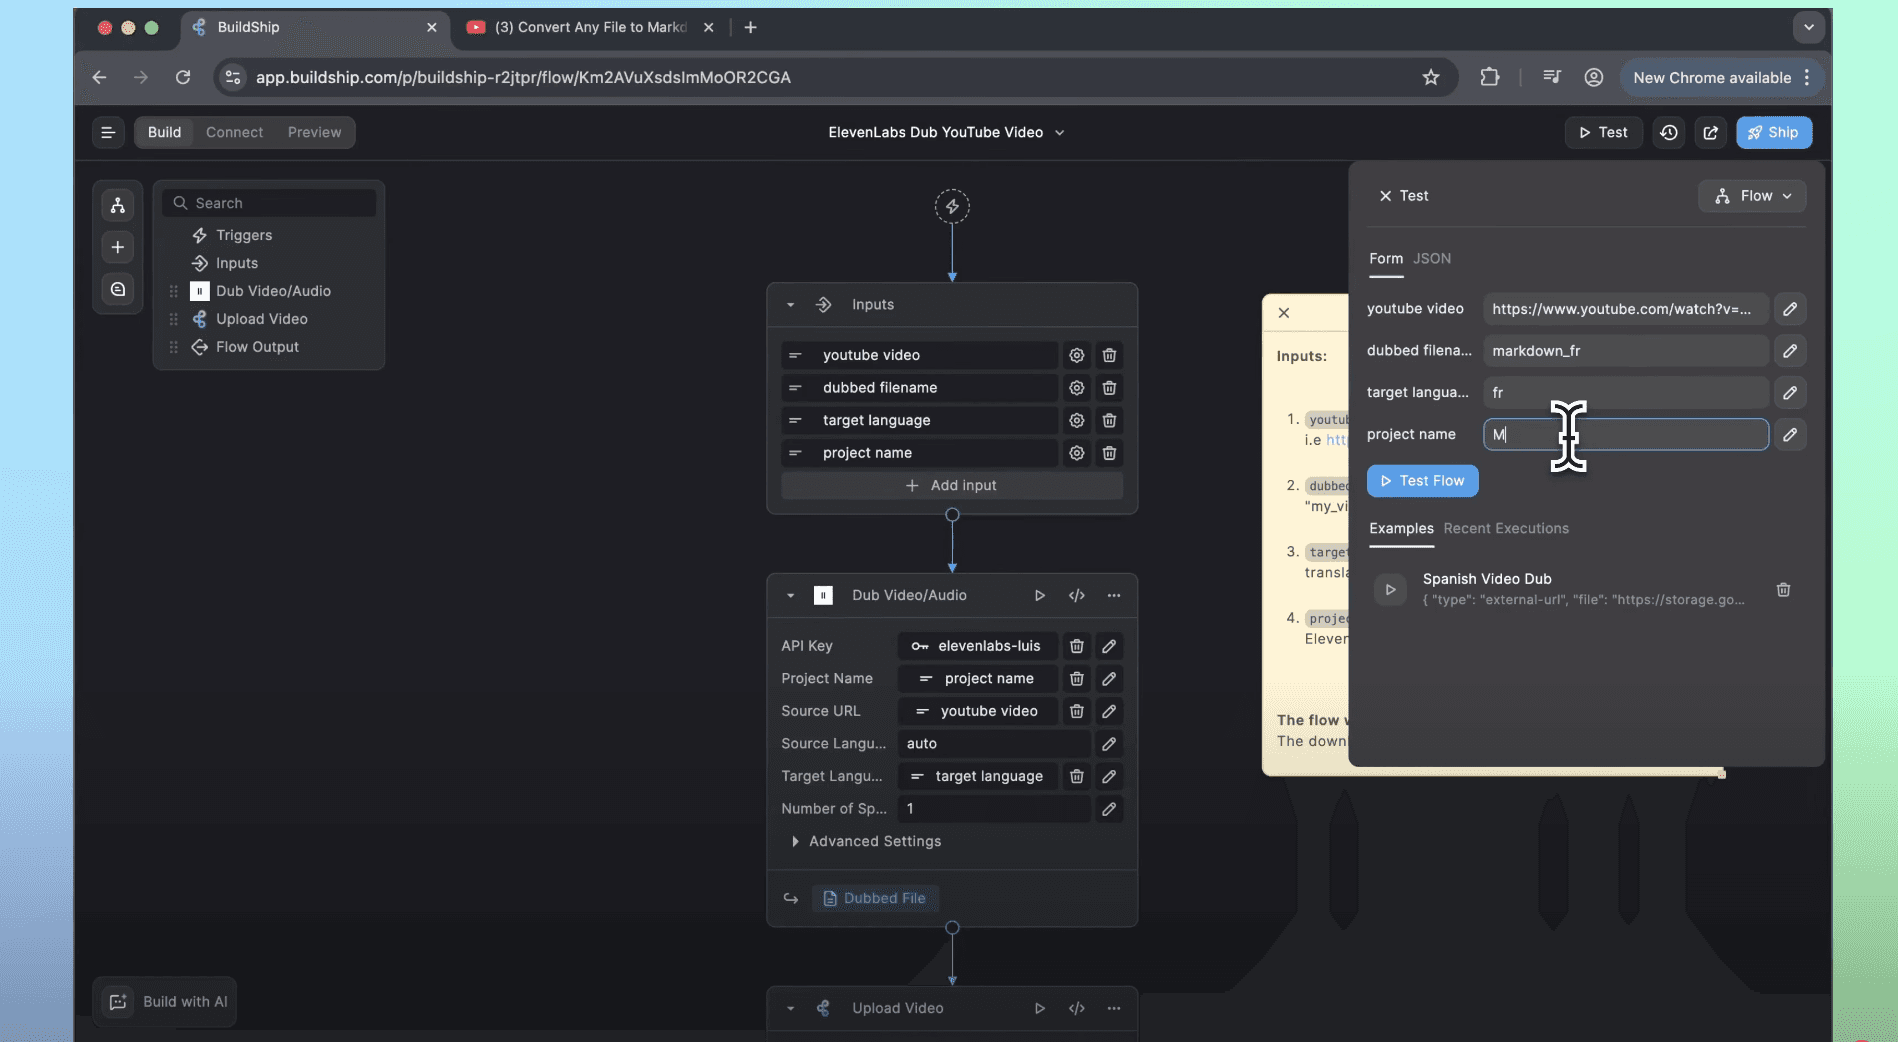Click the Test button in top bar

(x=1603, y=132)
